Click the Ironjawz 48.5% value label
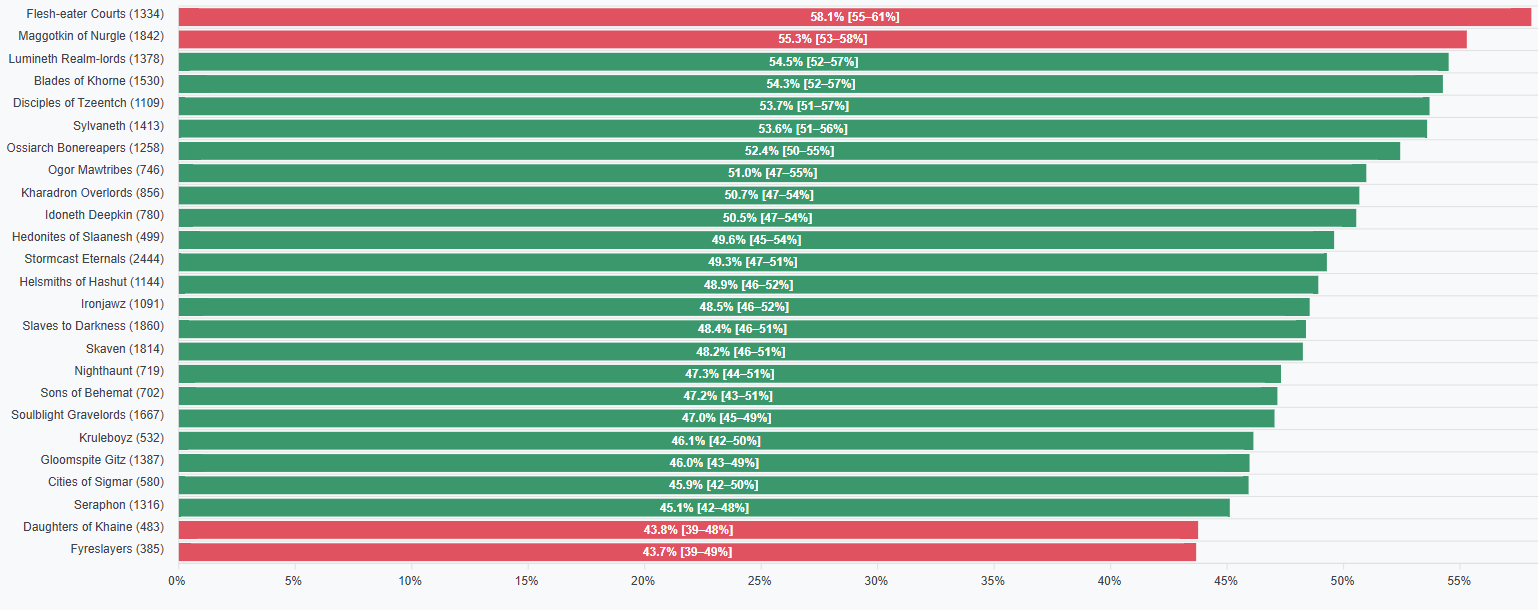1538x610 pixels. (x=744, y=307)
